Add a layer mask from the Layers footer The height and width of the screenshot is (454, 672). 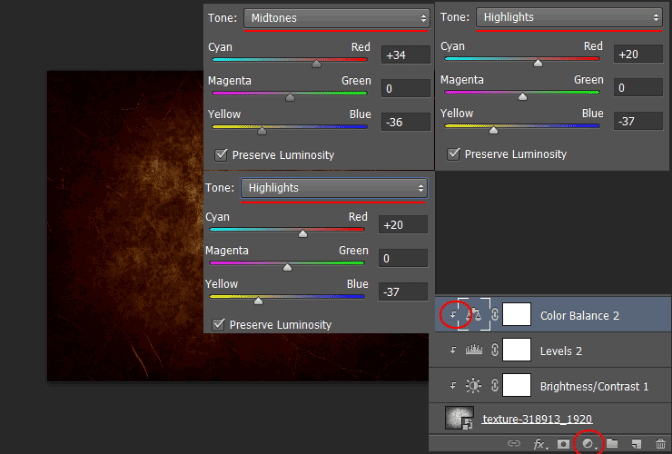click(x=563, y=444)
